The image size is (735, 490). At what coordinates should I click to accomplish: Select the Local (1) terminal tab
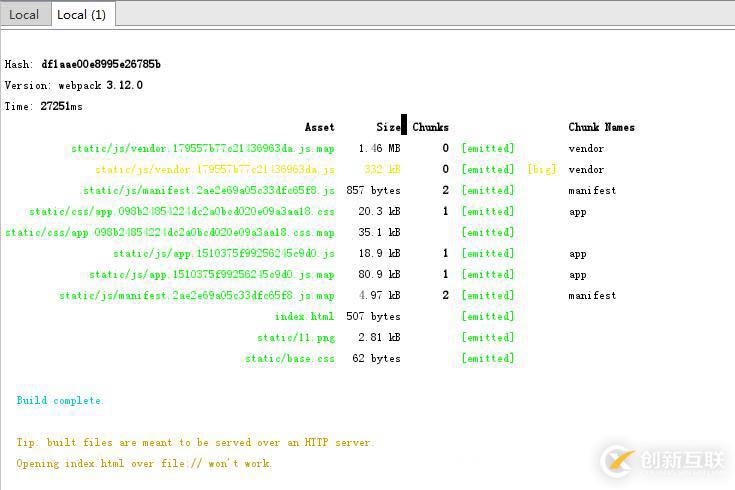point(82,15)
